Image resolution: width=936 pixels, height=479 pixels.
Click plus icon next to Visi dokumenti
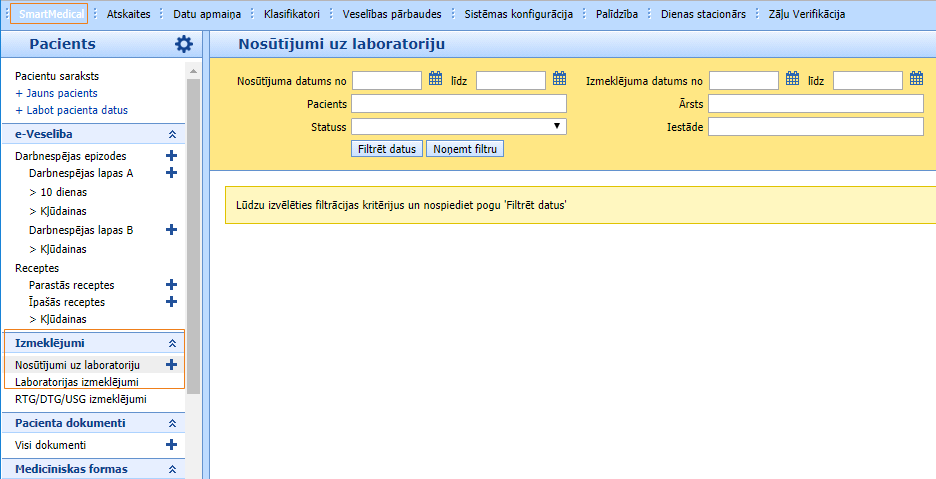pyautogui.click(x=171, y=445)
